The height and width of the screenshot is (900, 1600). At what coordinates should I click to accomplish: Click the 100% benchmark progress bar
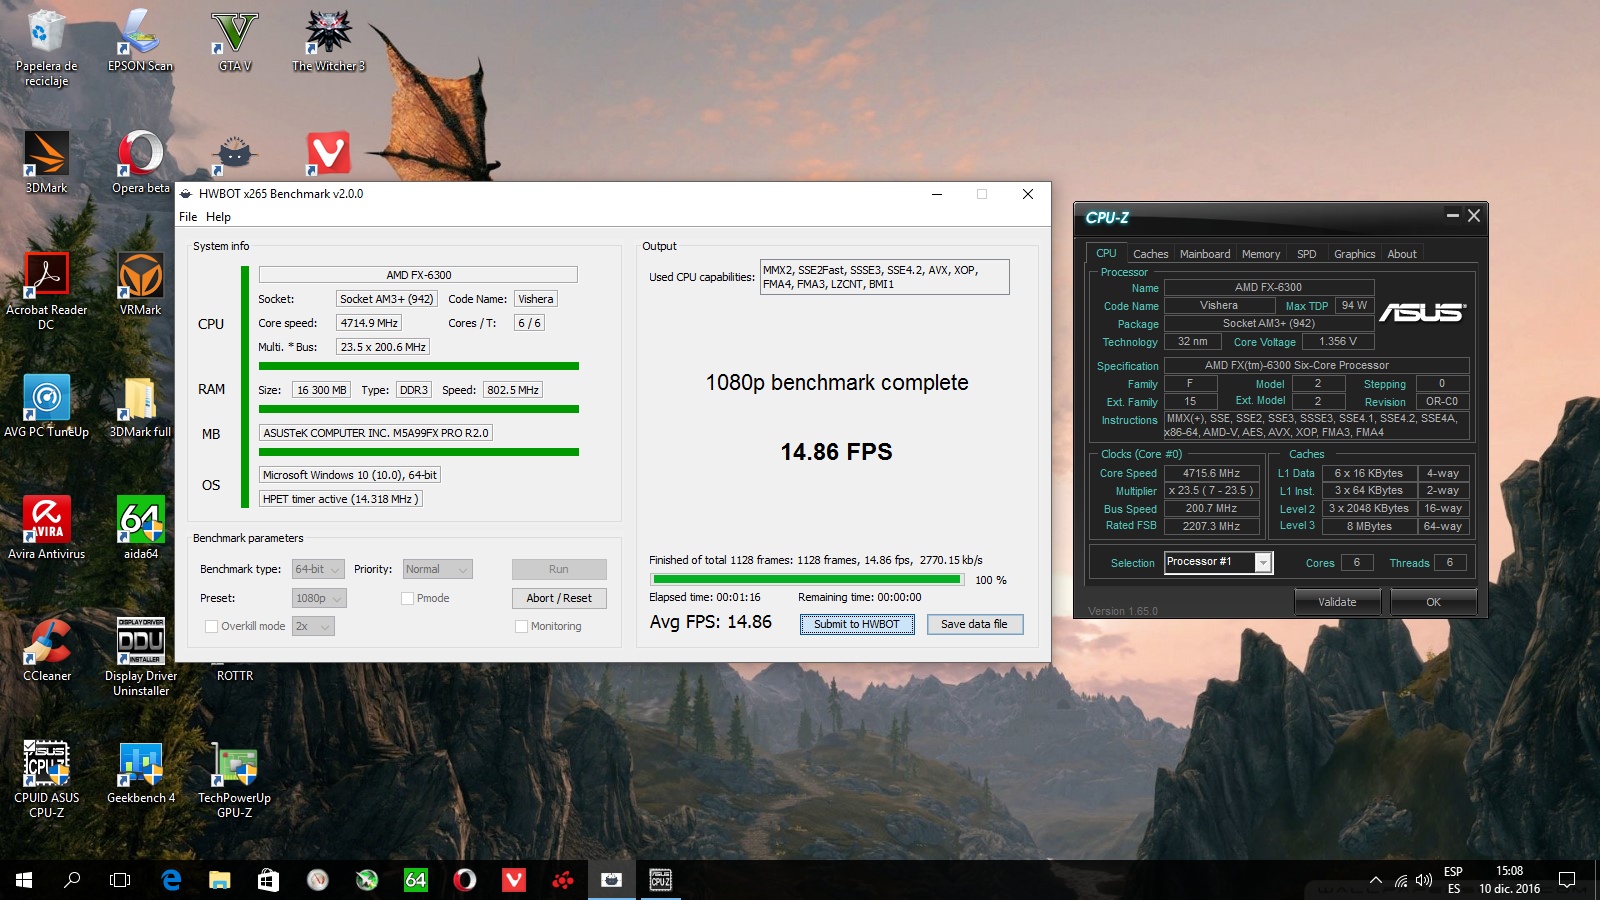click(806, 579)
